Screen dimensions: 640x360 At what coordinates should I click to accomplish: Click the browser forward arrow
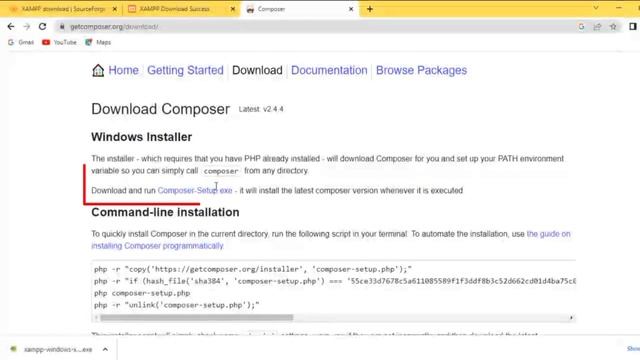(27, 27)
